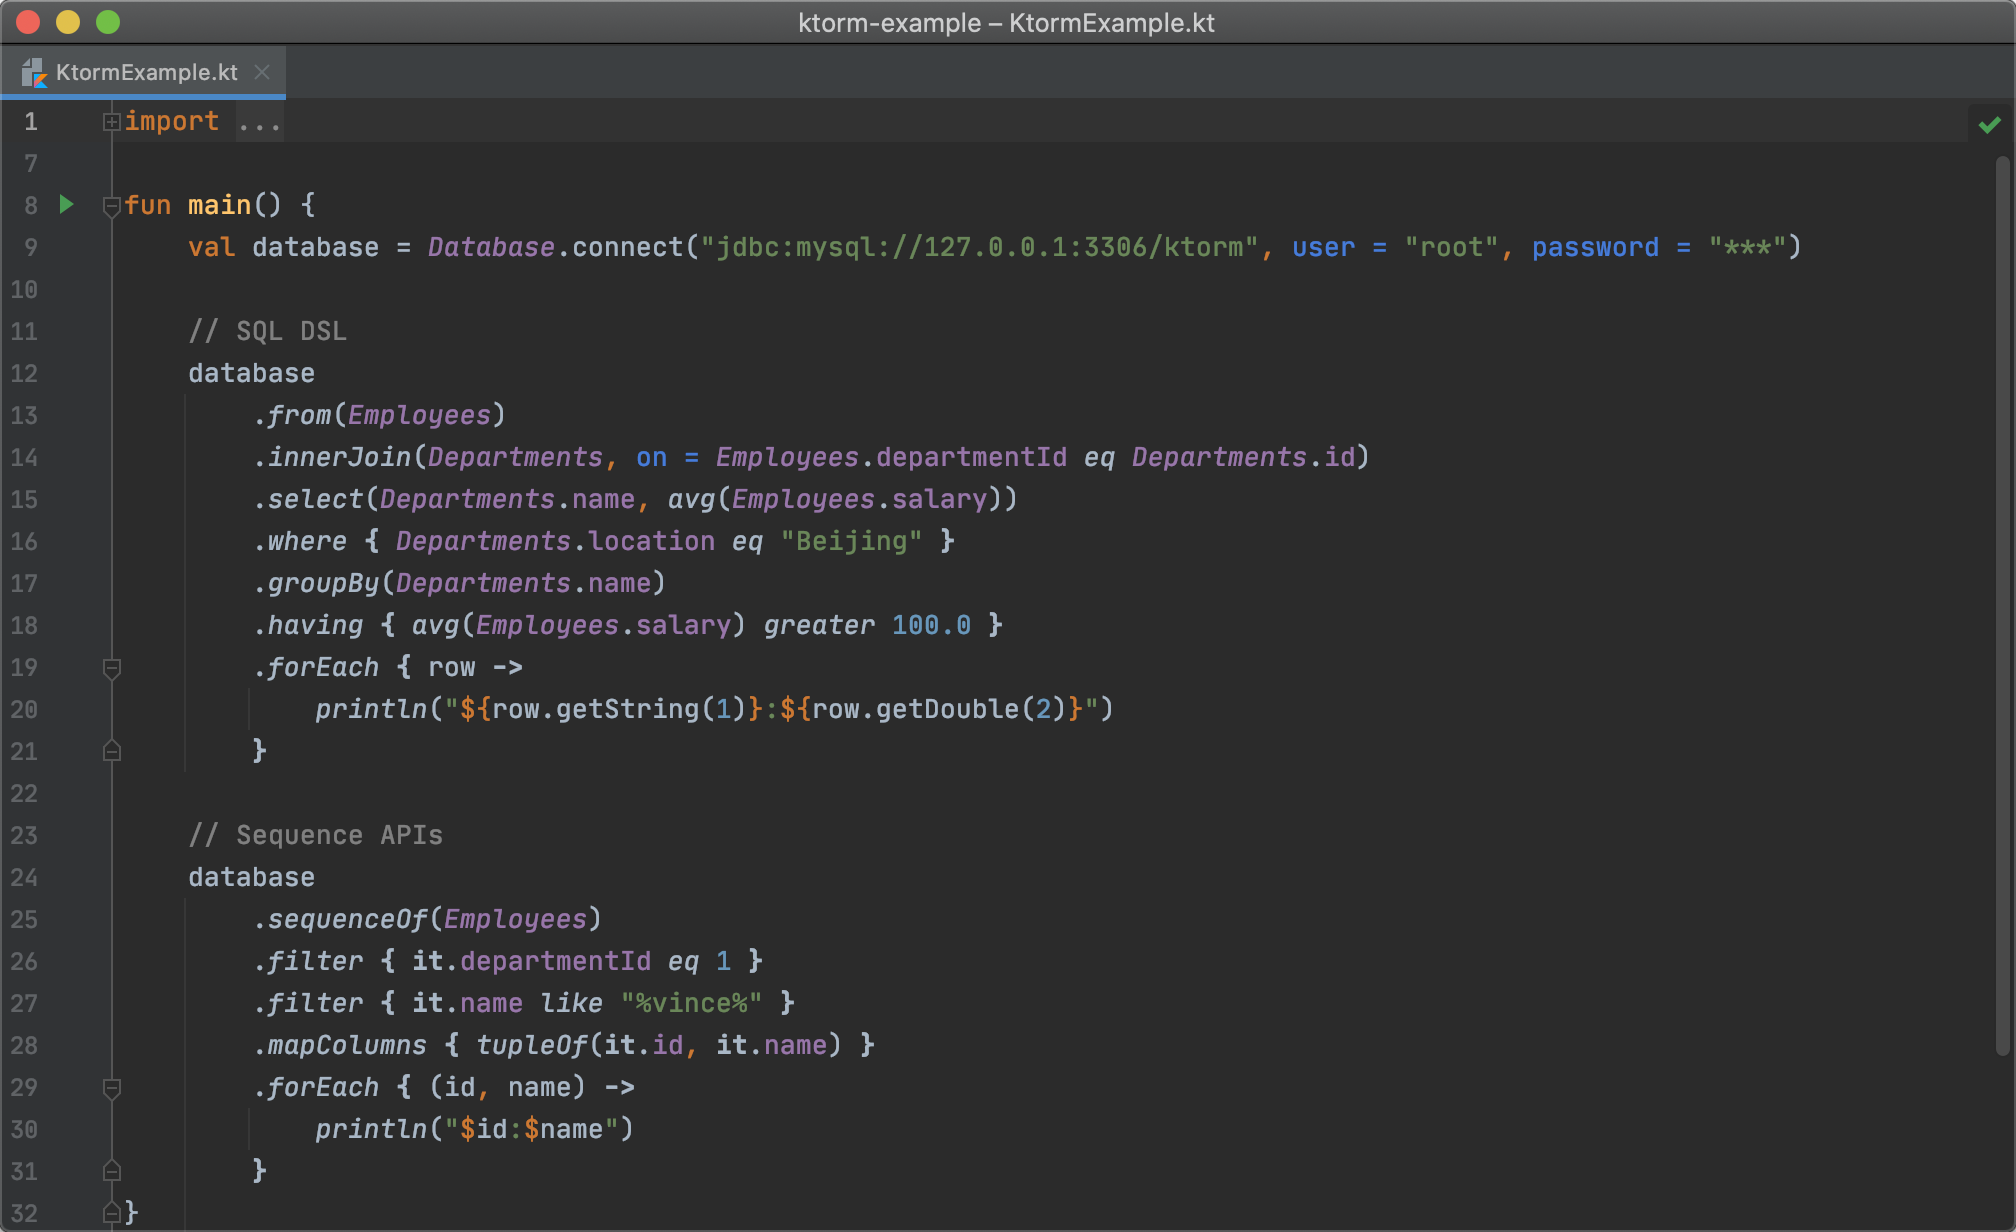Collapse the second forEach lambda with id, name
The image size is (2016, 1232).
pos(111,1088)
